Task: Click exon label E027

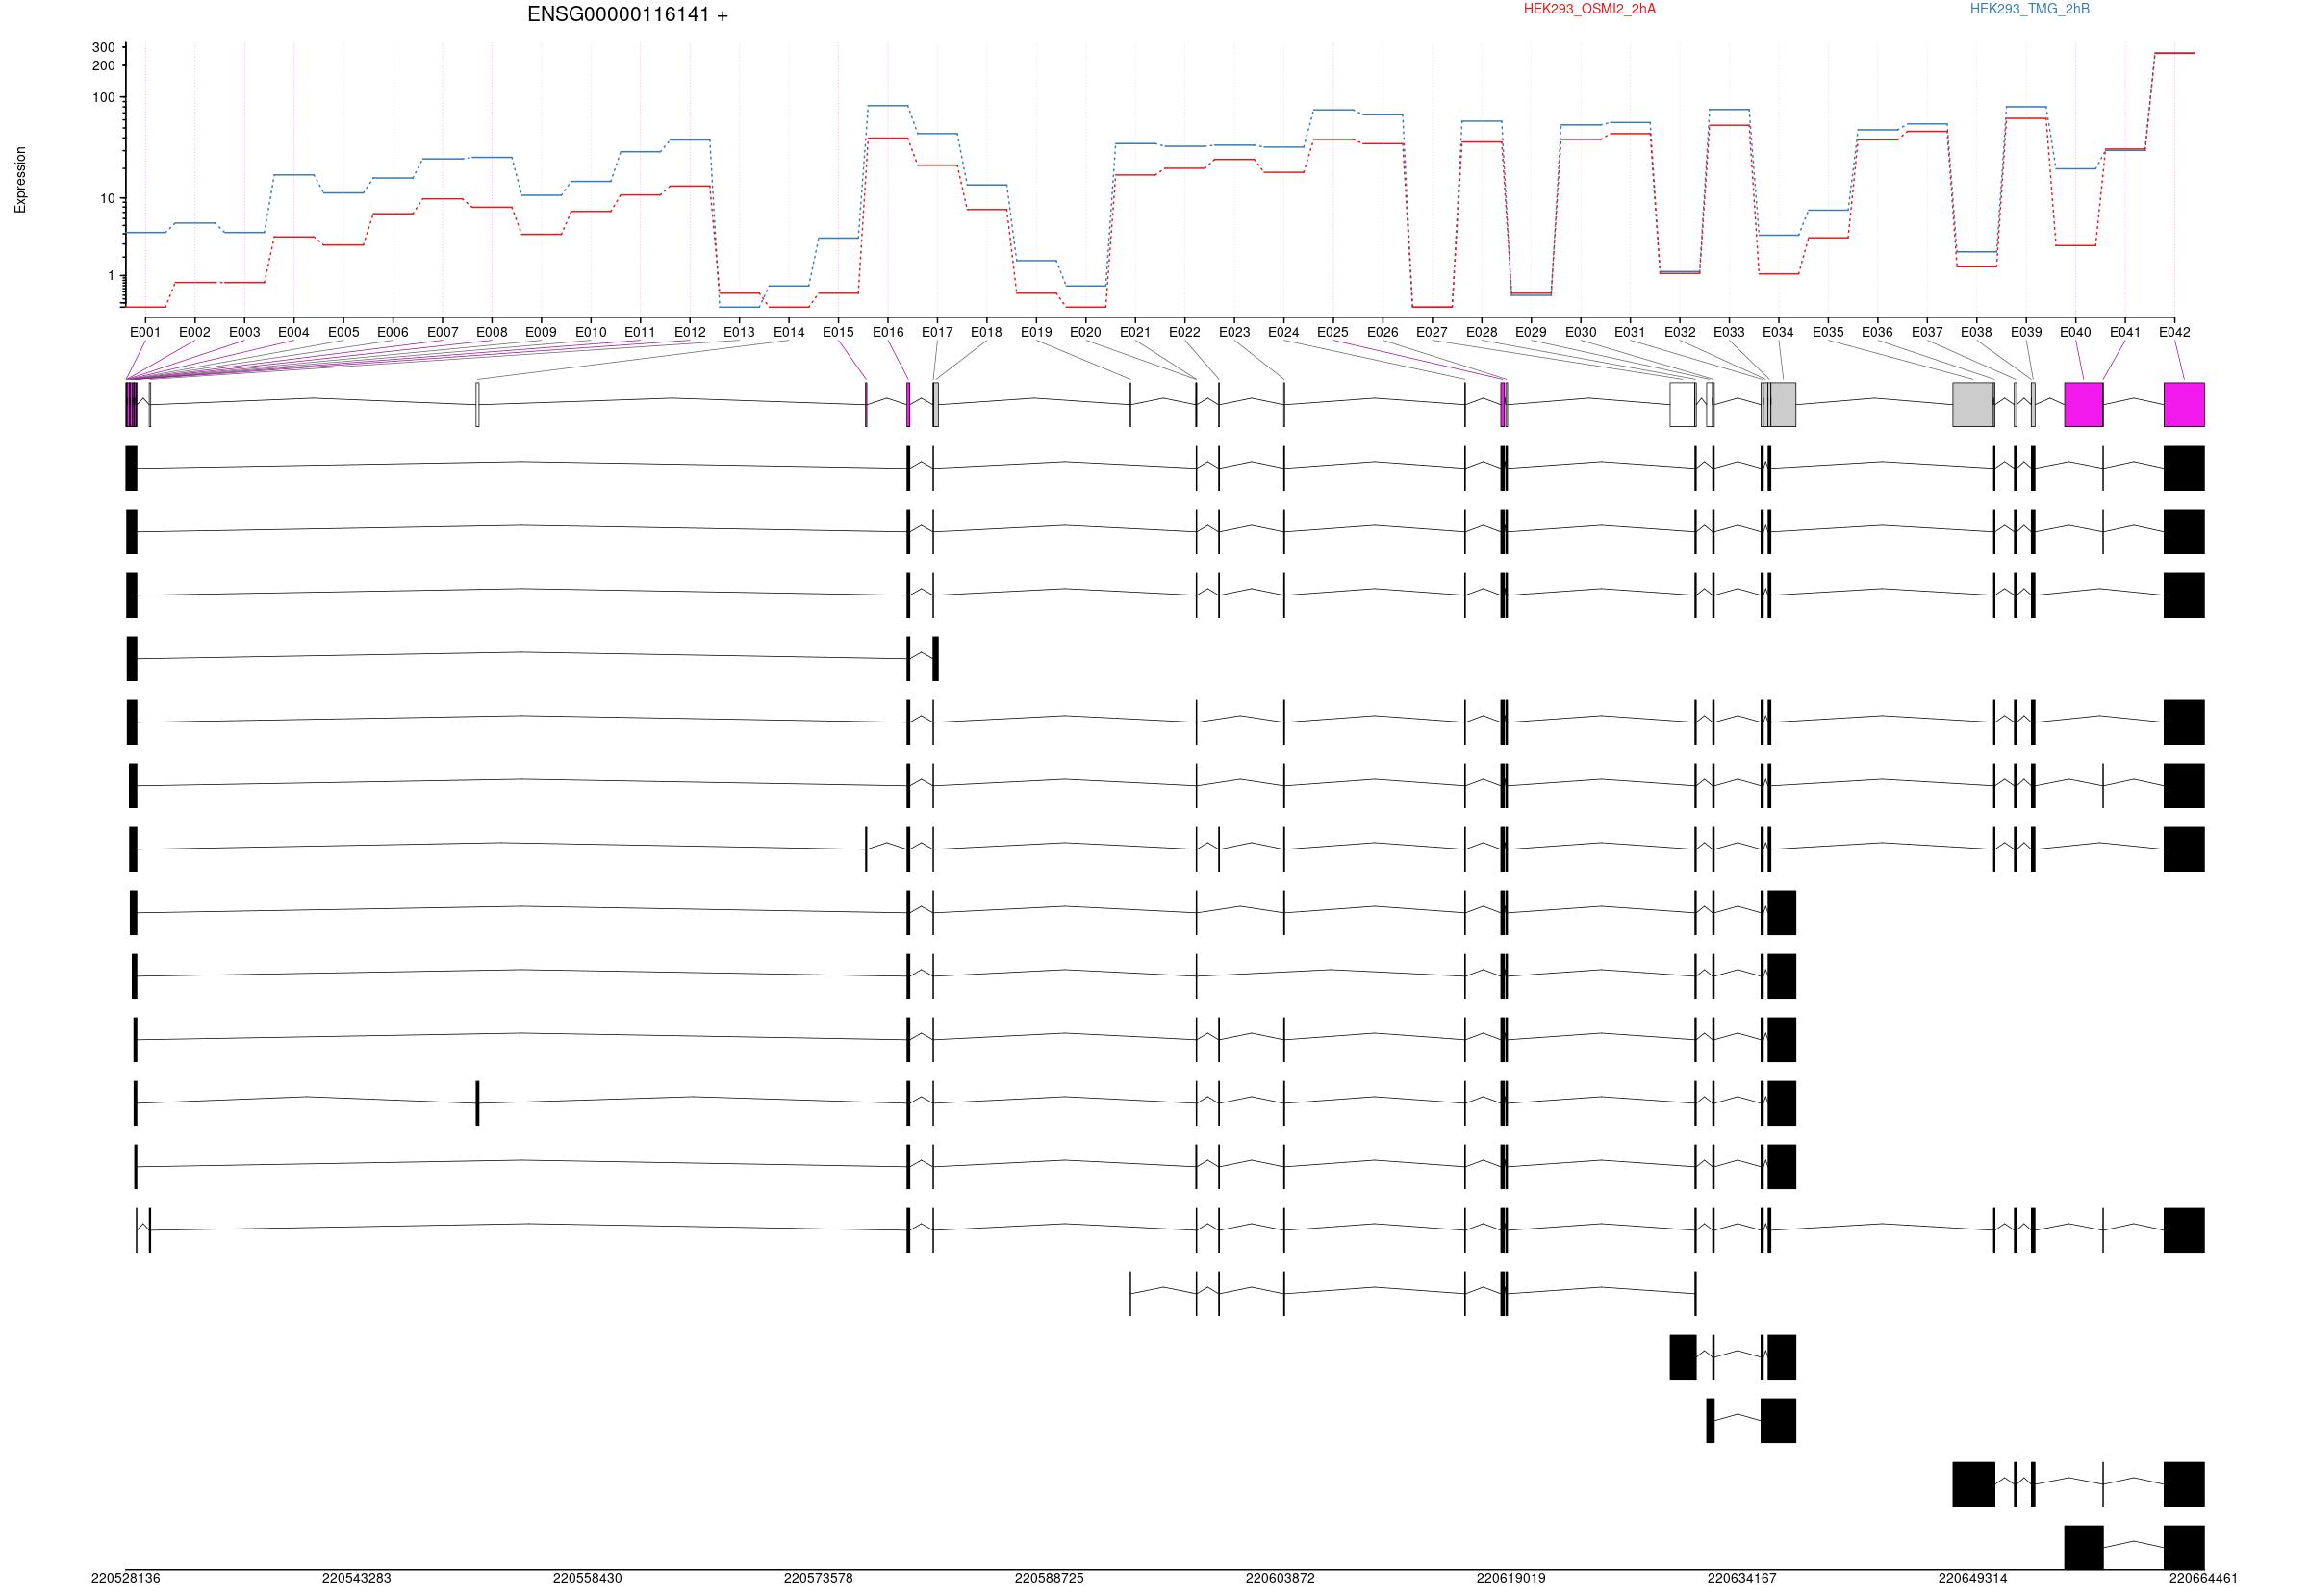Action: point(1432,333)
